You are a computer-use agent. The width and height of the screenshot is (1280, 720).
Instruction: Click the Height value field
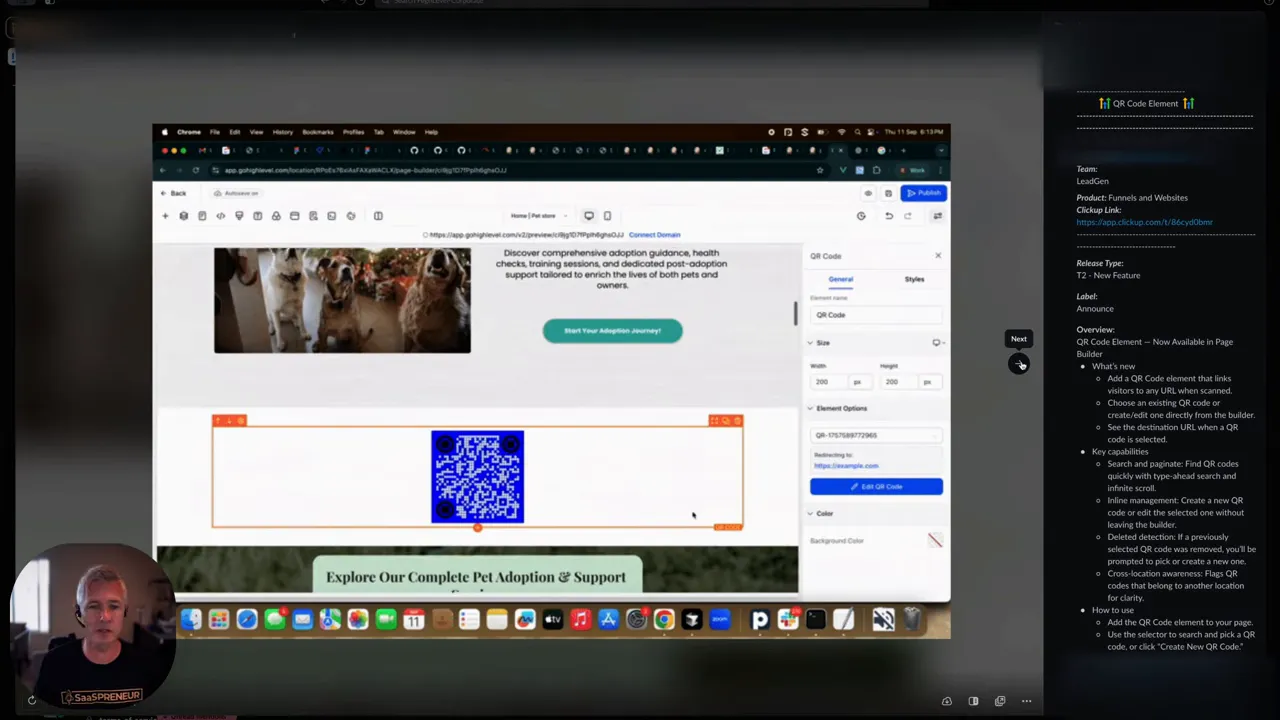tap(897, 382)
